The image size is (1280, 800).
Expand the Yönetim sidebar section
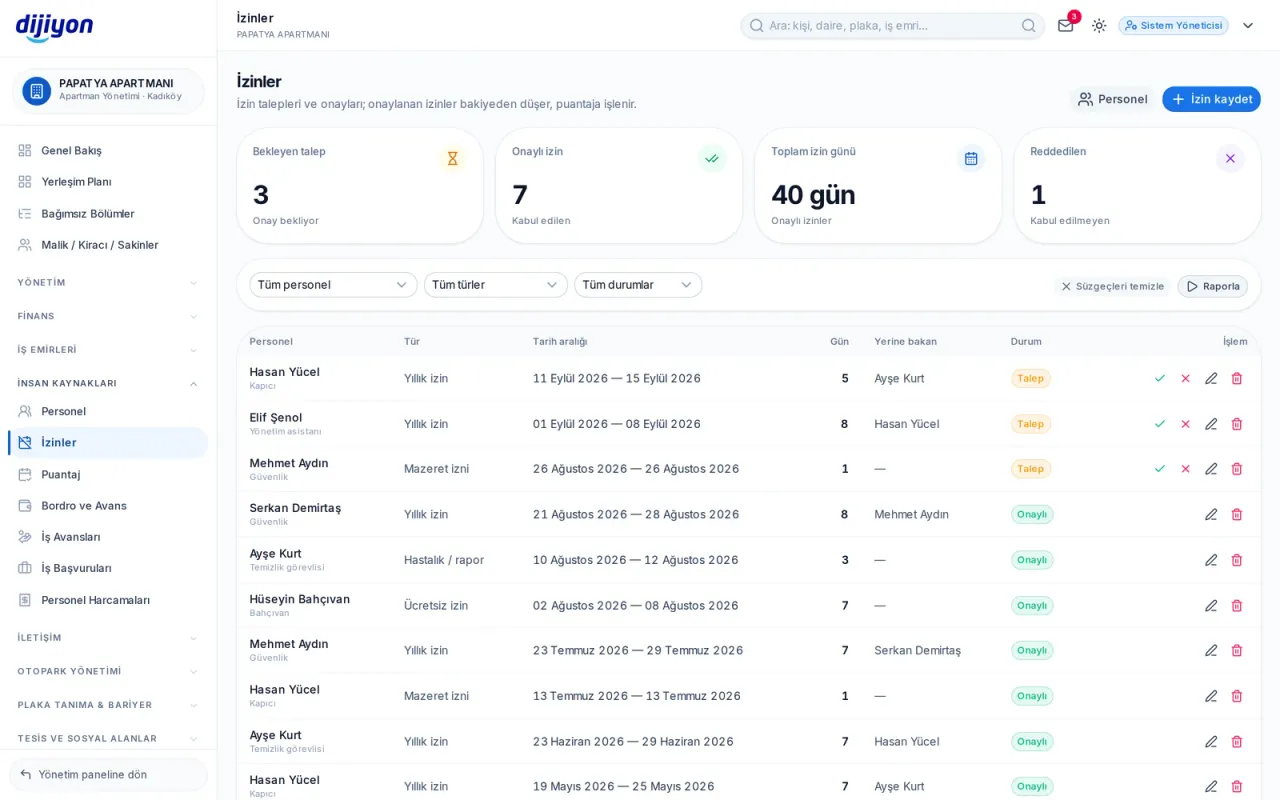[x=108, y=283]
